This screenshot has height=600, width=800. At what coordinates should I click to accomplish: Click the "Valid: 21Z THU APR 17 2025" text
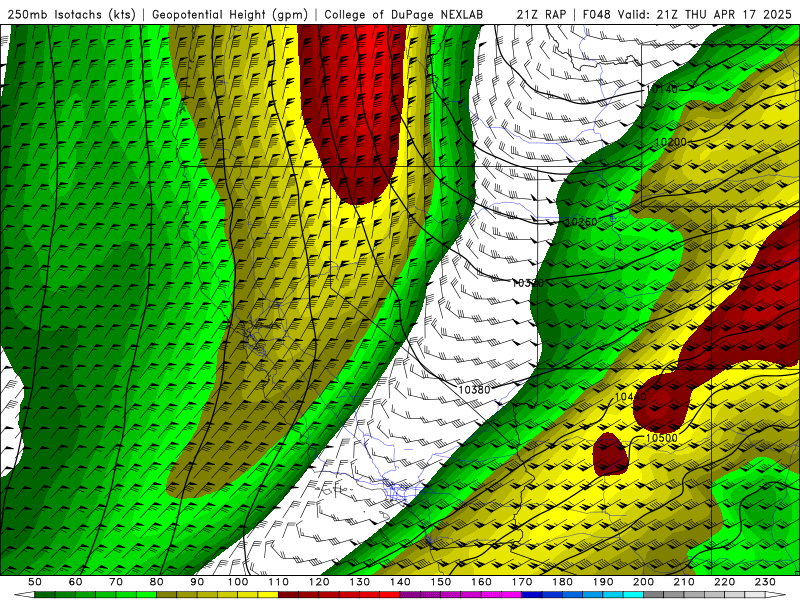coord(705,15)
